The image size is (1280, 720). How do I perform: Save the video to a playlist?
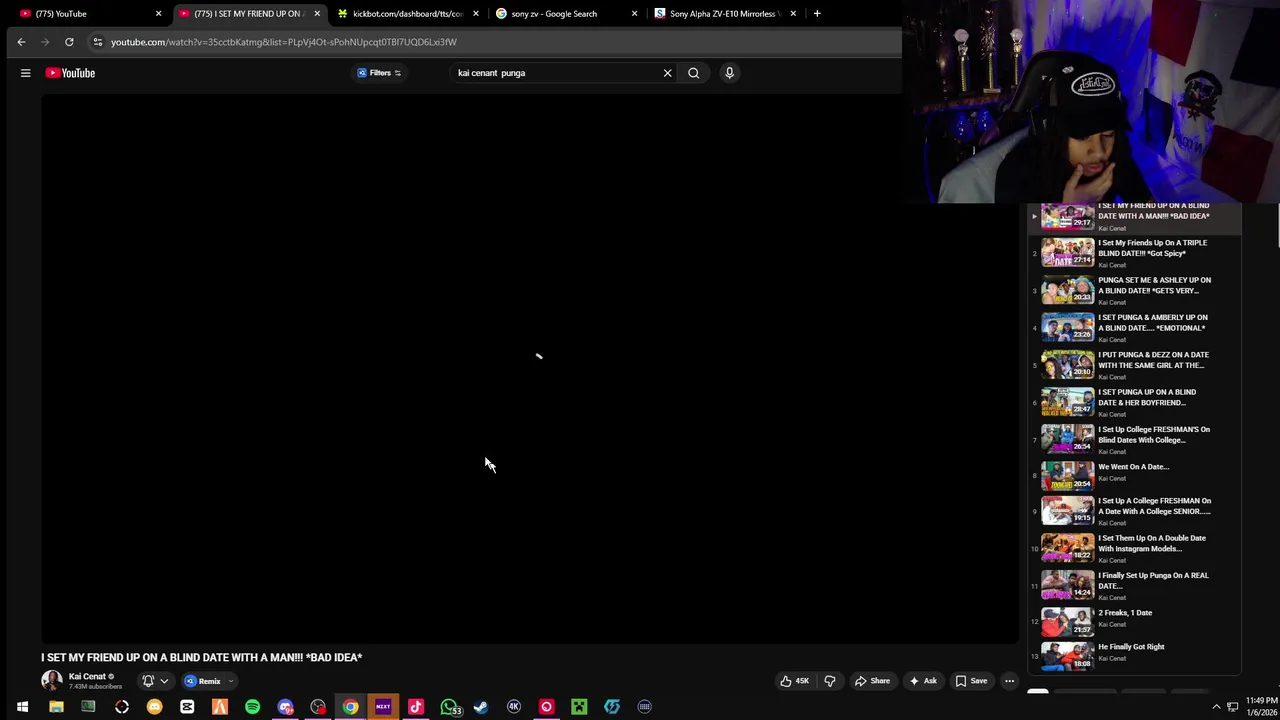click(x=971, y=681)
